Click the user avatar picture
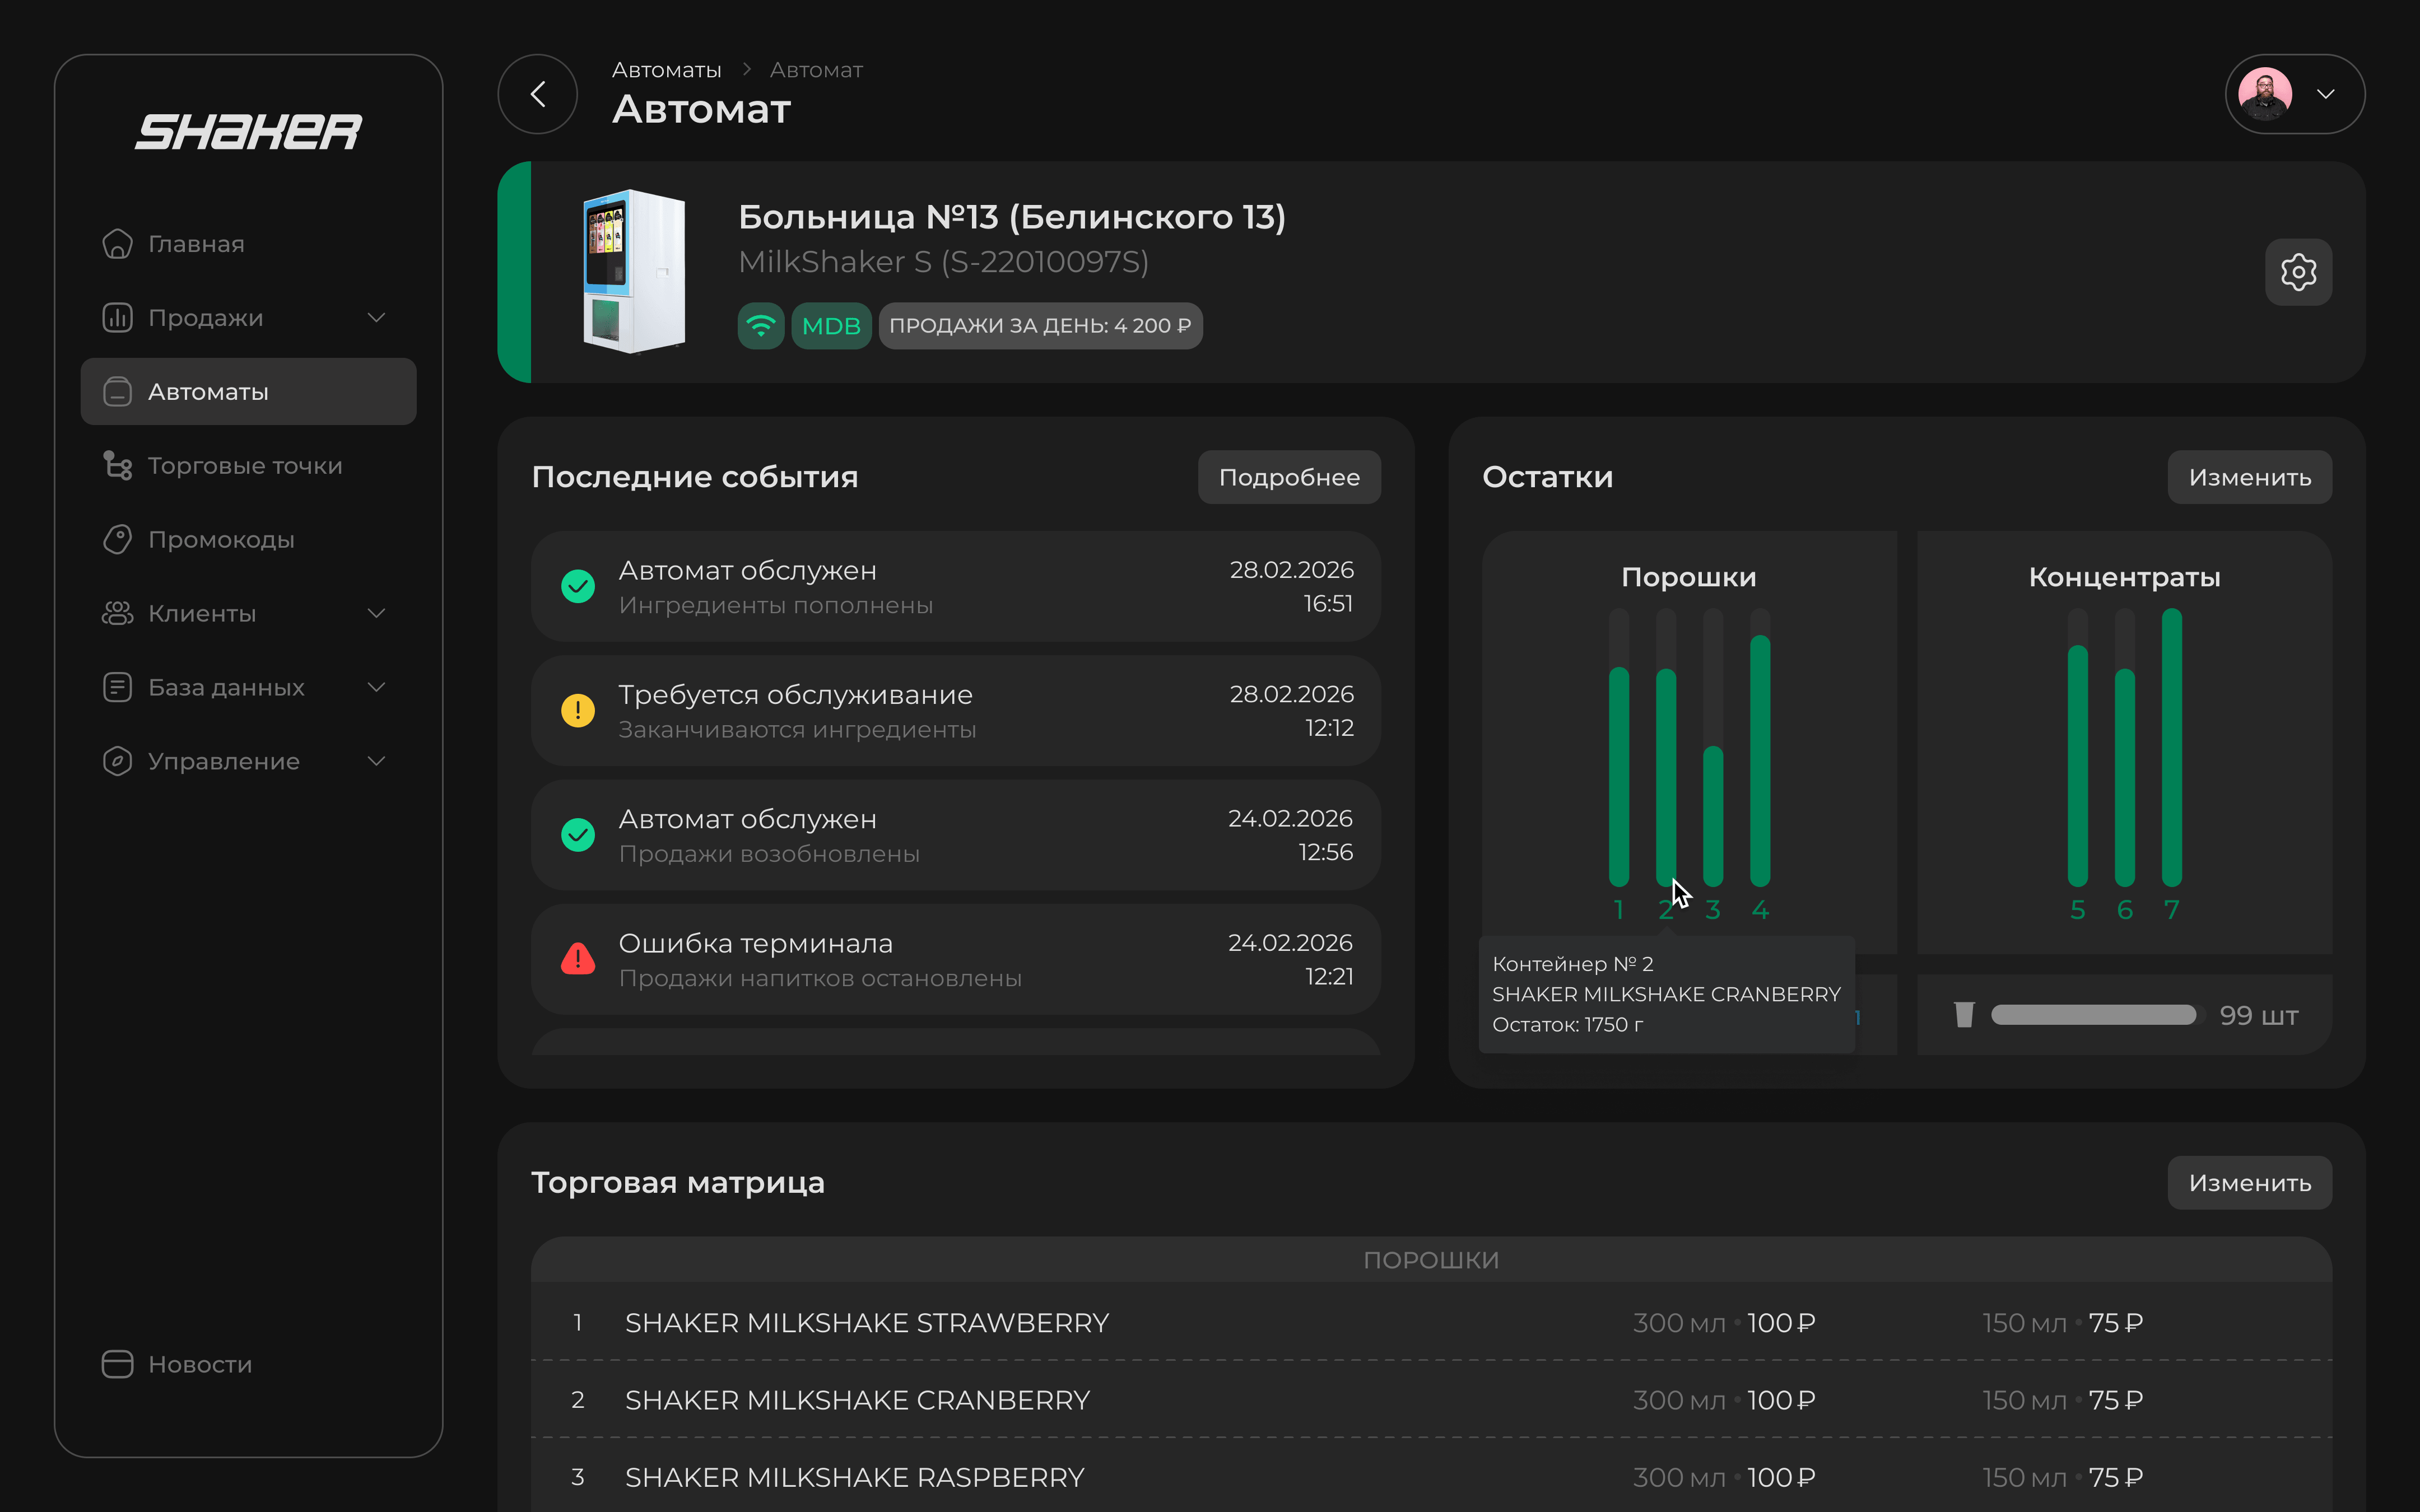Screen dimensions: 2420x1512 [2265, 94]
